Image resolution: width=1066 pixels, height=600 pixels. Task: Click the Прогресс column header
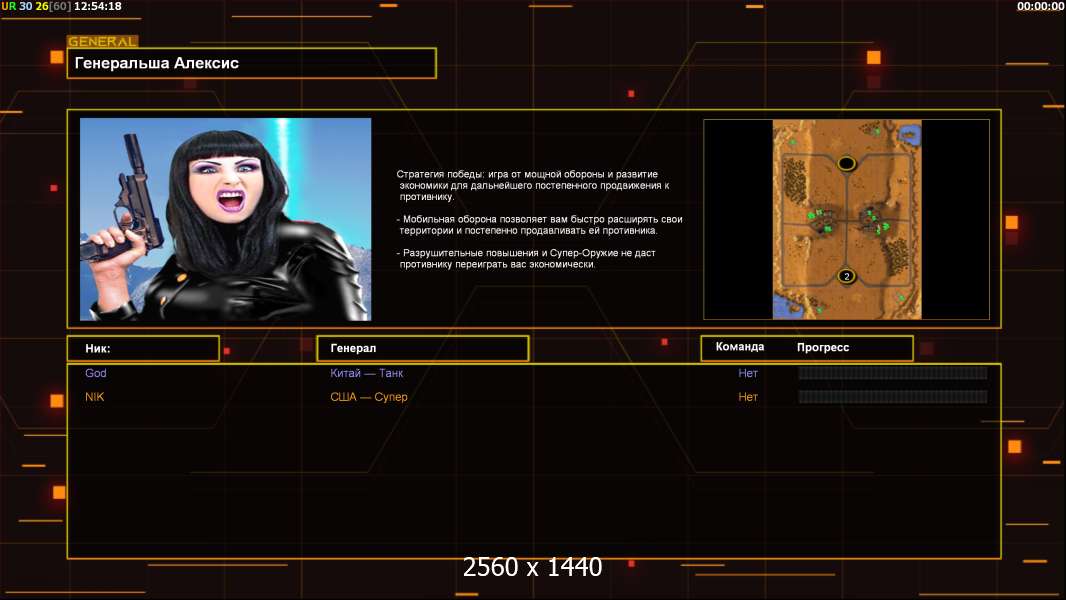[823, 347]
